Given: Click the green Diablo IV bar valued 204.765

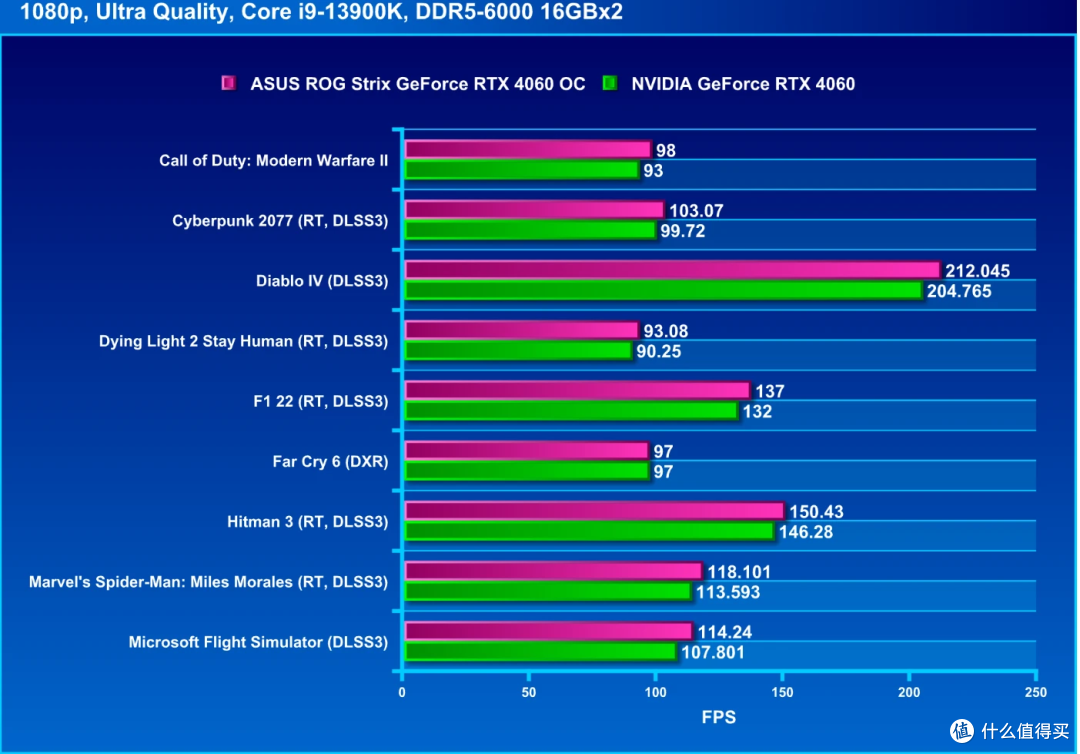Looking at the screenshot, I should (x=663, y=291).
